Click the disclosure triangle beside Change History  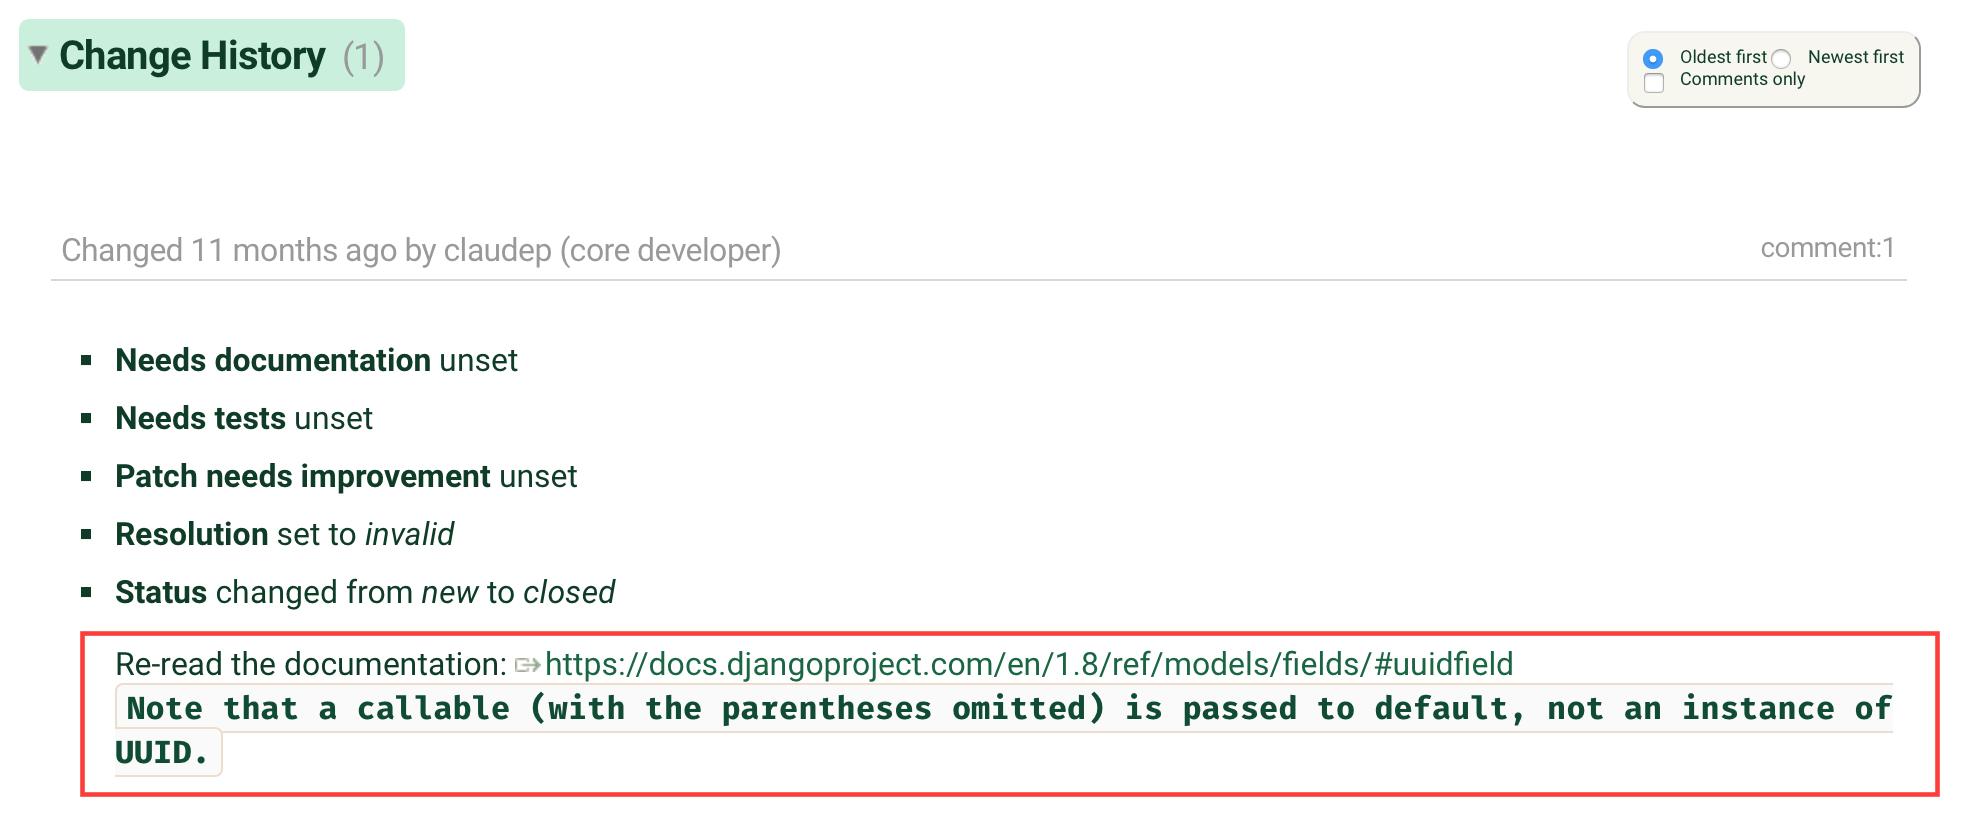[x=36, y=56]
